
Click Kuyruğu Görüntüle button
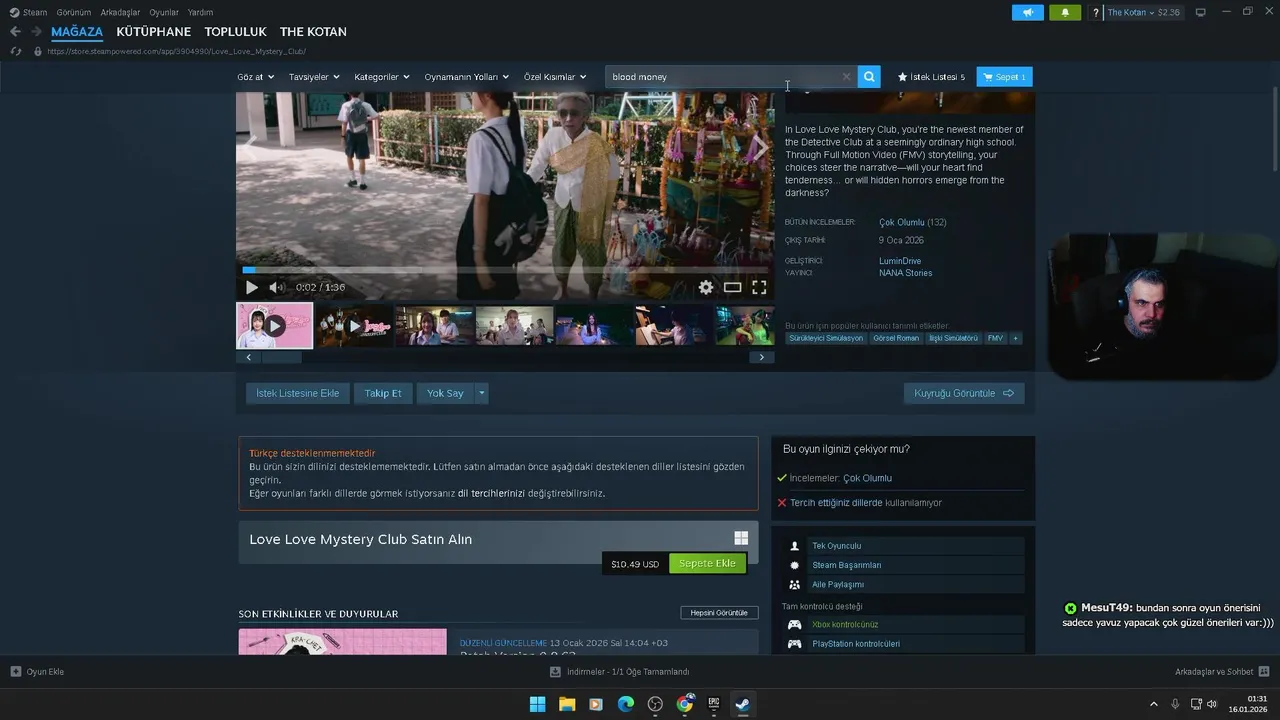point(964,393)
